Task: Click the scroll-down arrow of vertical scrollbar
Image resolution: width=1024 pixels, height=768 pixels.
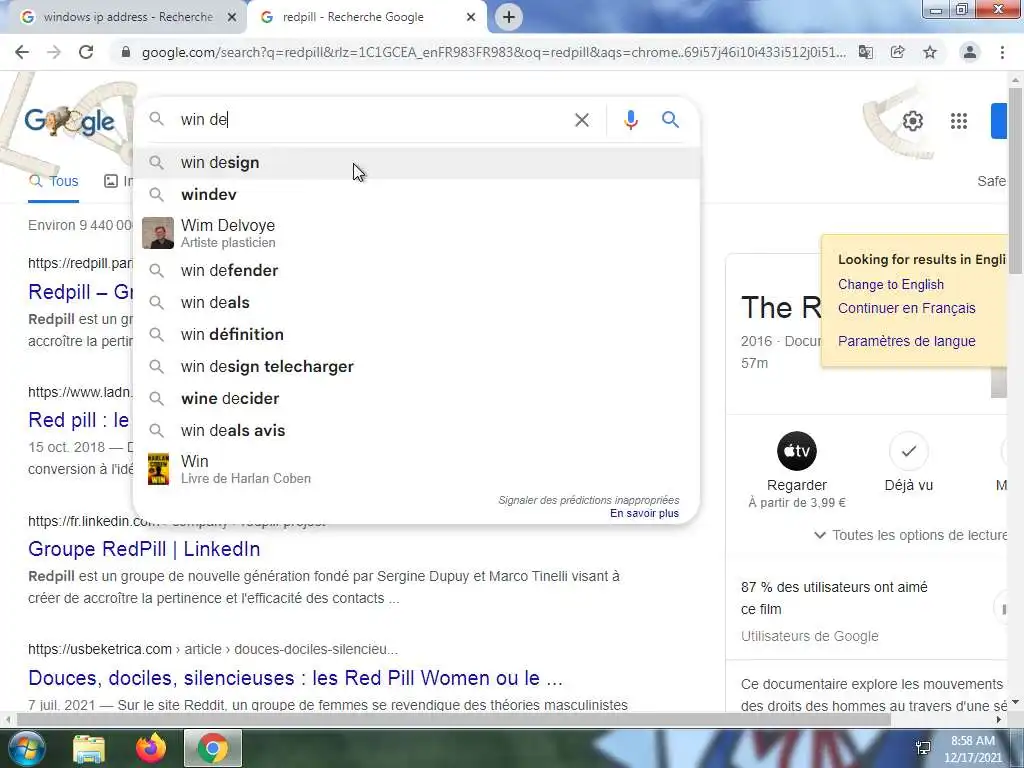Action: point(1015,703)
